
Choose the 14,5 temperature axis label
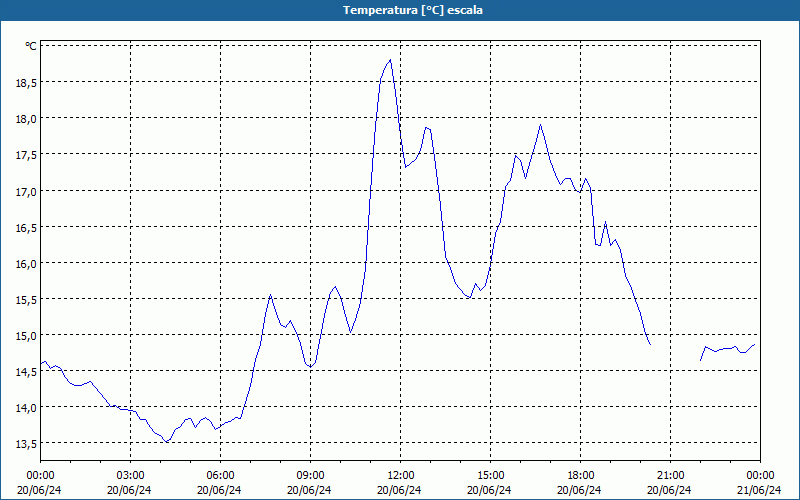[26, 372]
